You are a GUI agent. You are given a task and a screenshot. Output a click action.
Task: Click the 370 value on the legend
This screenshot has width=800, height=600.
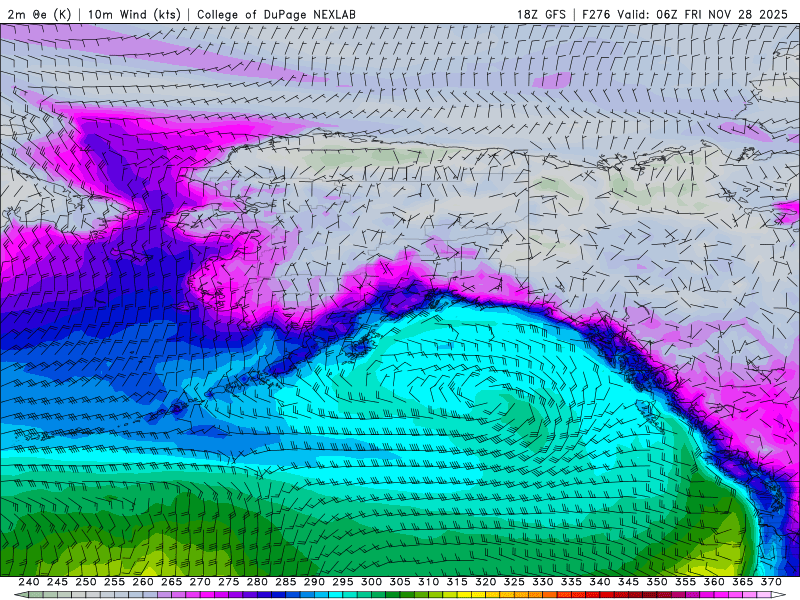coord(771,582)
